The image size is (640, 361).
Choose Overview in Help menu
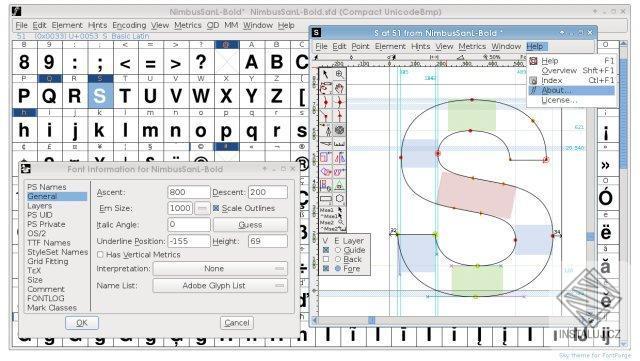point(571,71)
